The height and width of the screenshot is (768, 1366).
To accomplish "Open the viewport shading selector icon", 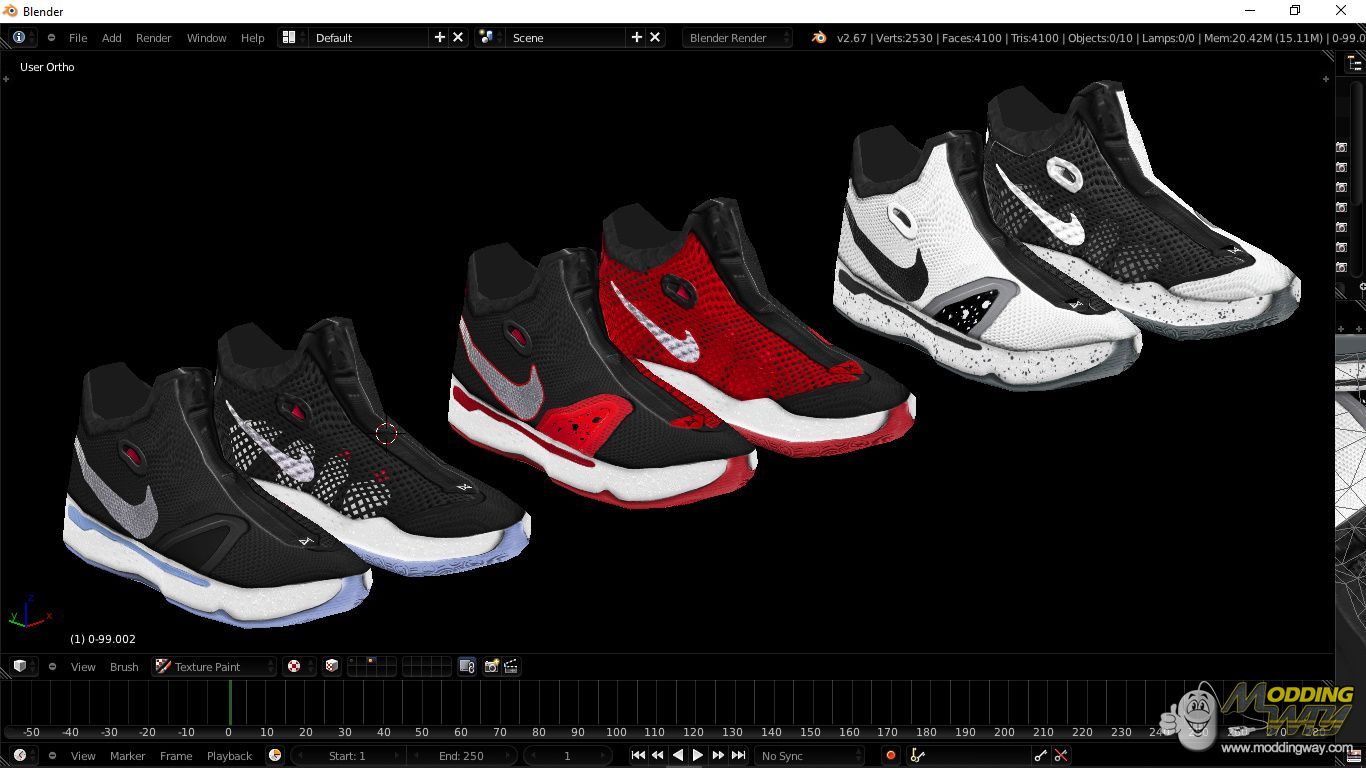I will (x=294, y=667).
